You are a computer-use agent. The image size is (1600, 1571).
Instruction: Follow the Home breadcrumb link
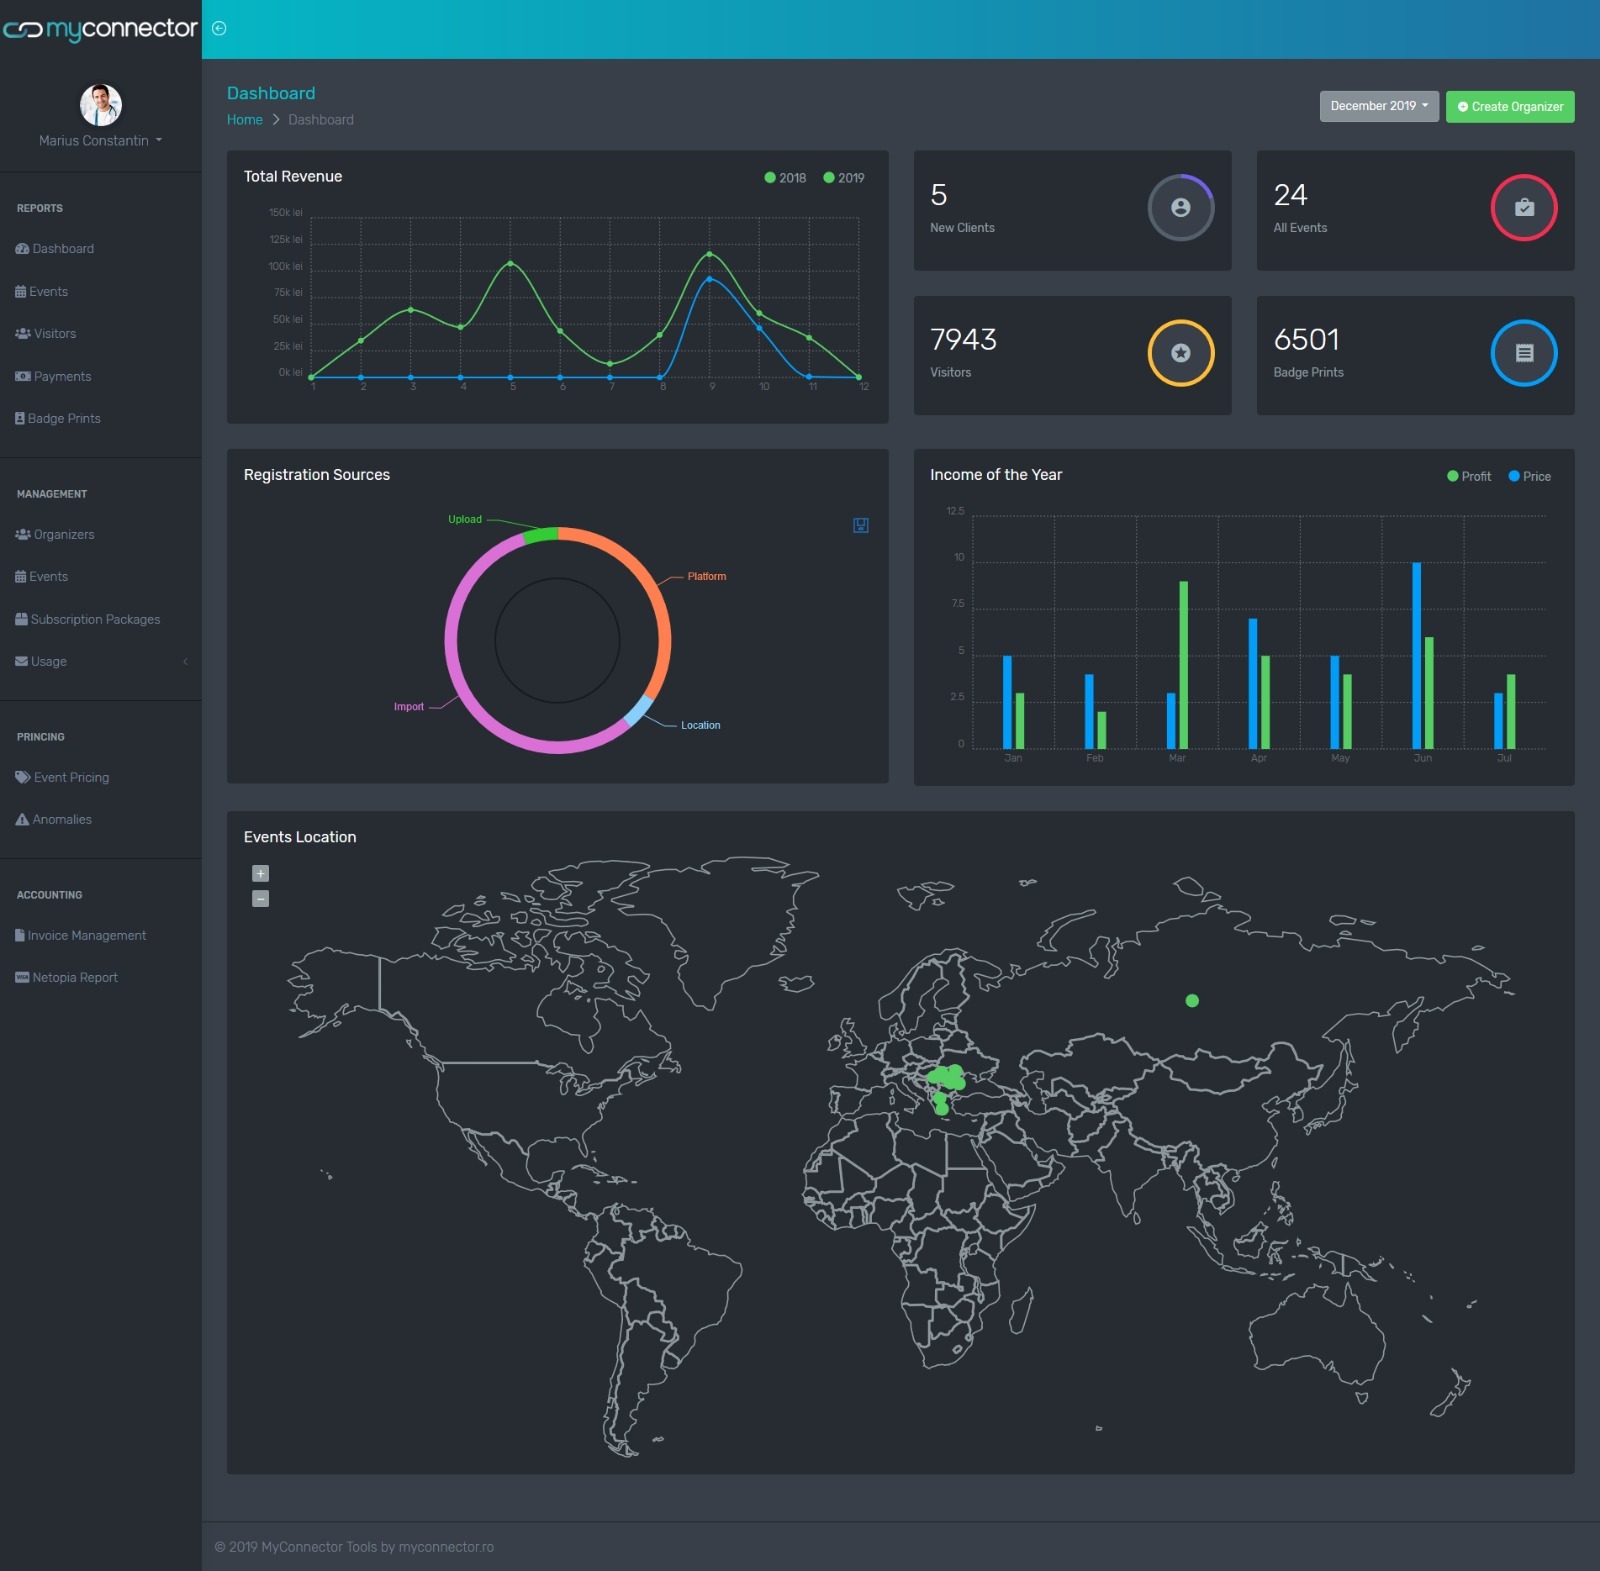coord(244,120)
